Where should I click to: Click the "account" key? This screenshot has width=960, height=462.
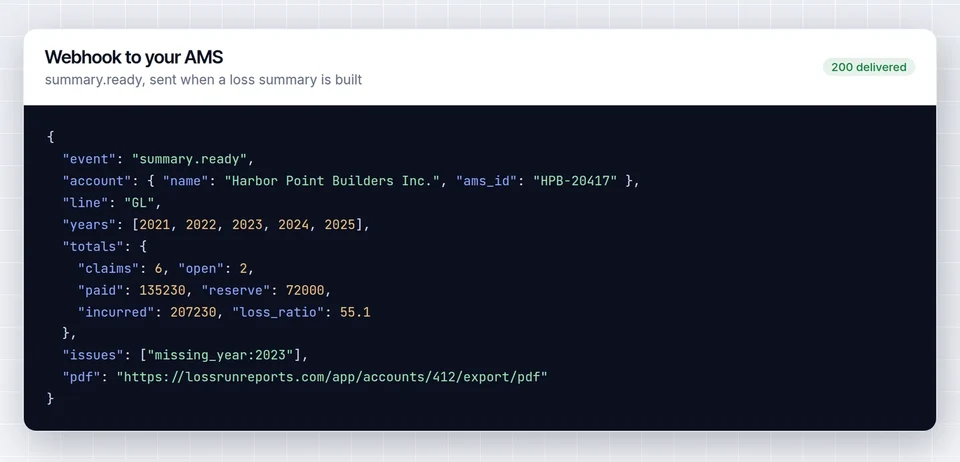97,181
